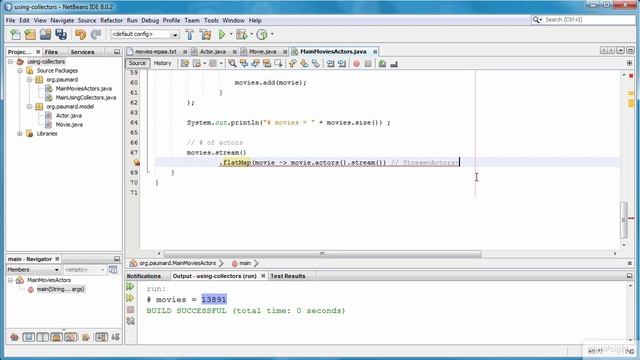Expand the Libraries node
This screenshot has height=360, width=640.
[20, 133]
